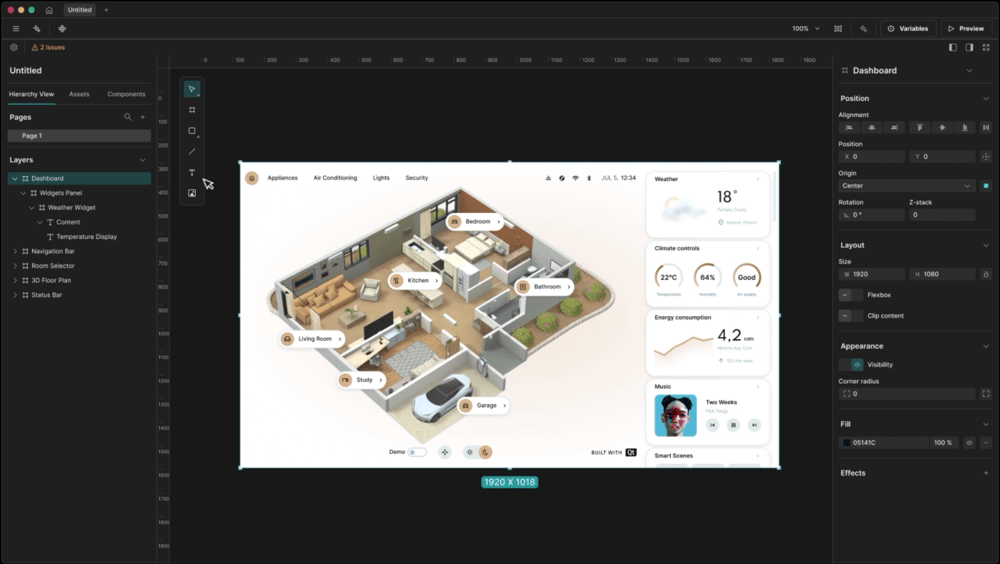
Task: Collapse the Widgets Panel layer
Action: pyautogui.click(x=23, y=193)
